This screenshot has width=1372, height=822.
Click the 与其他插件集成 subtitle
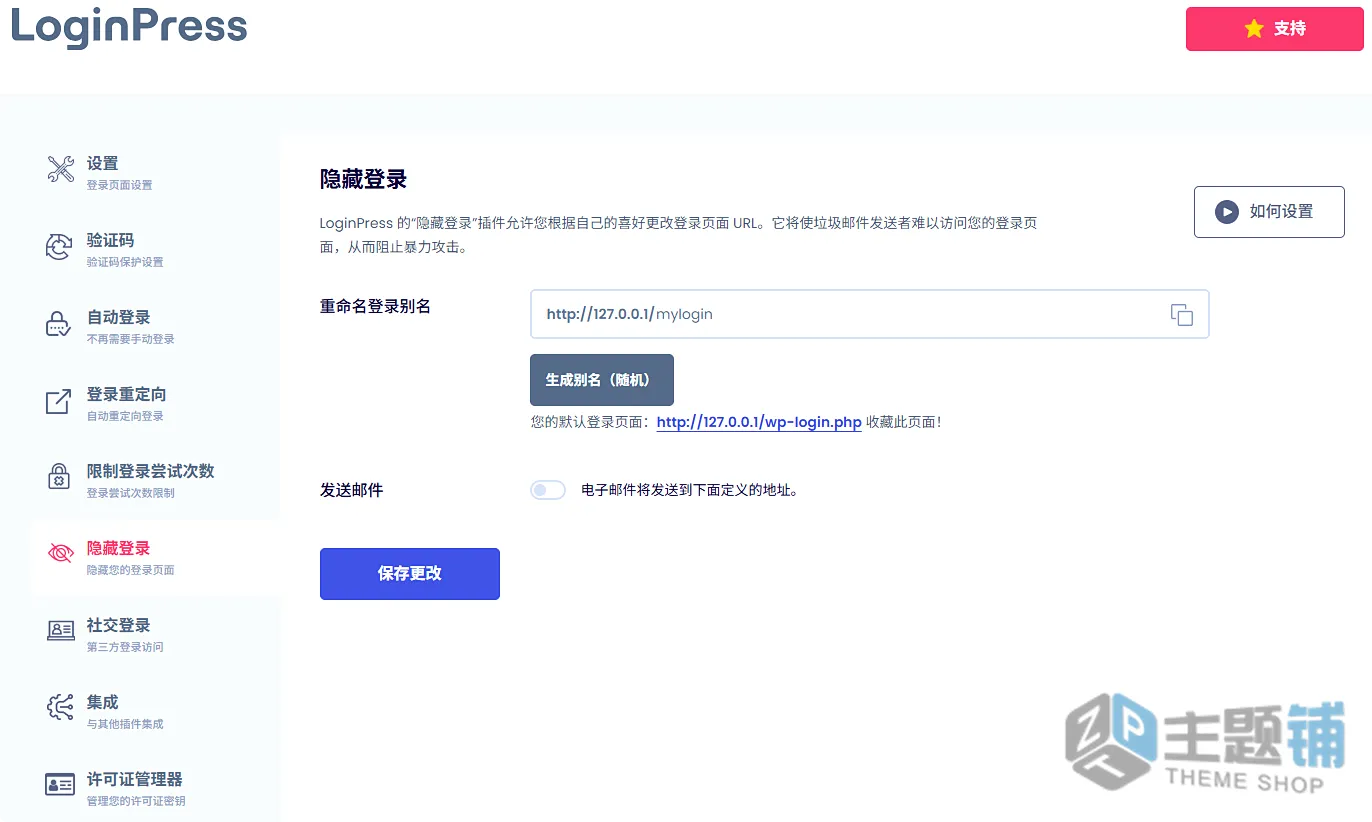[125, 724]
